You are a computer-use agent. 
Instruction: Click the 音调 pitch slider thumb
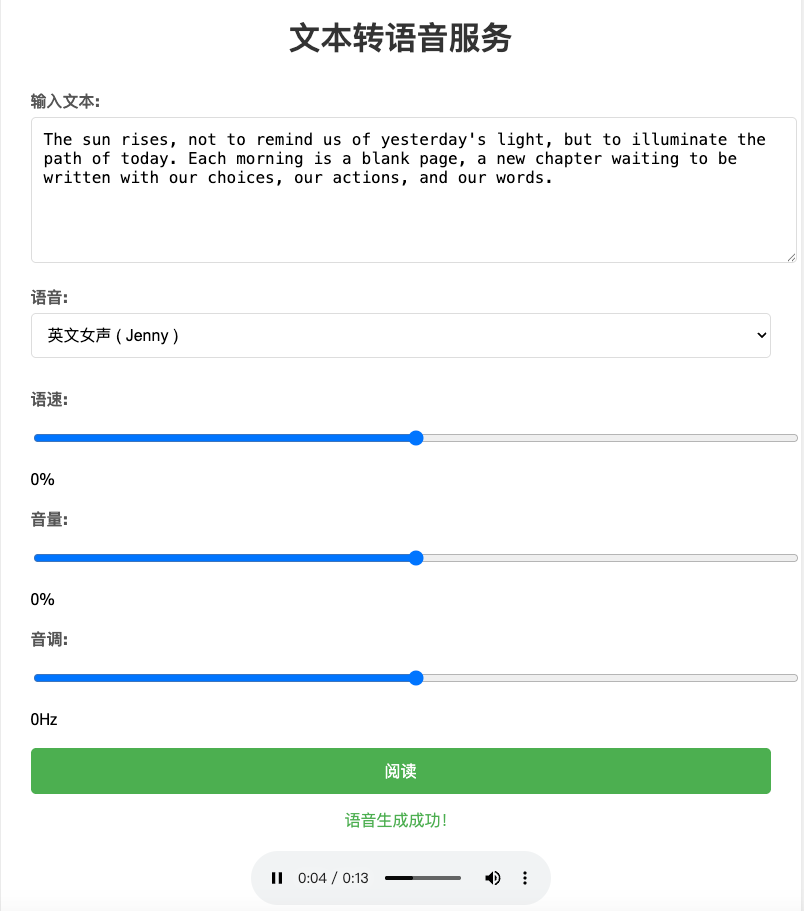pos(416,678)
